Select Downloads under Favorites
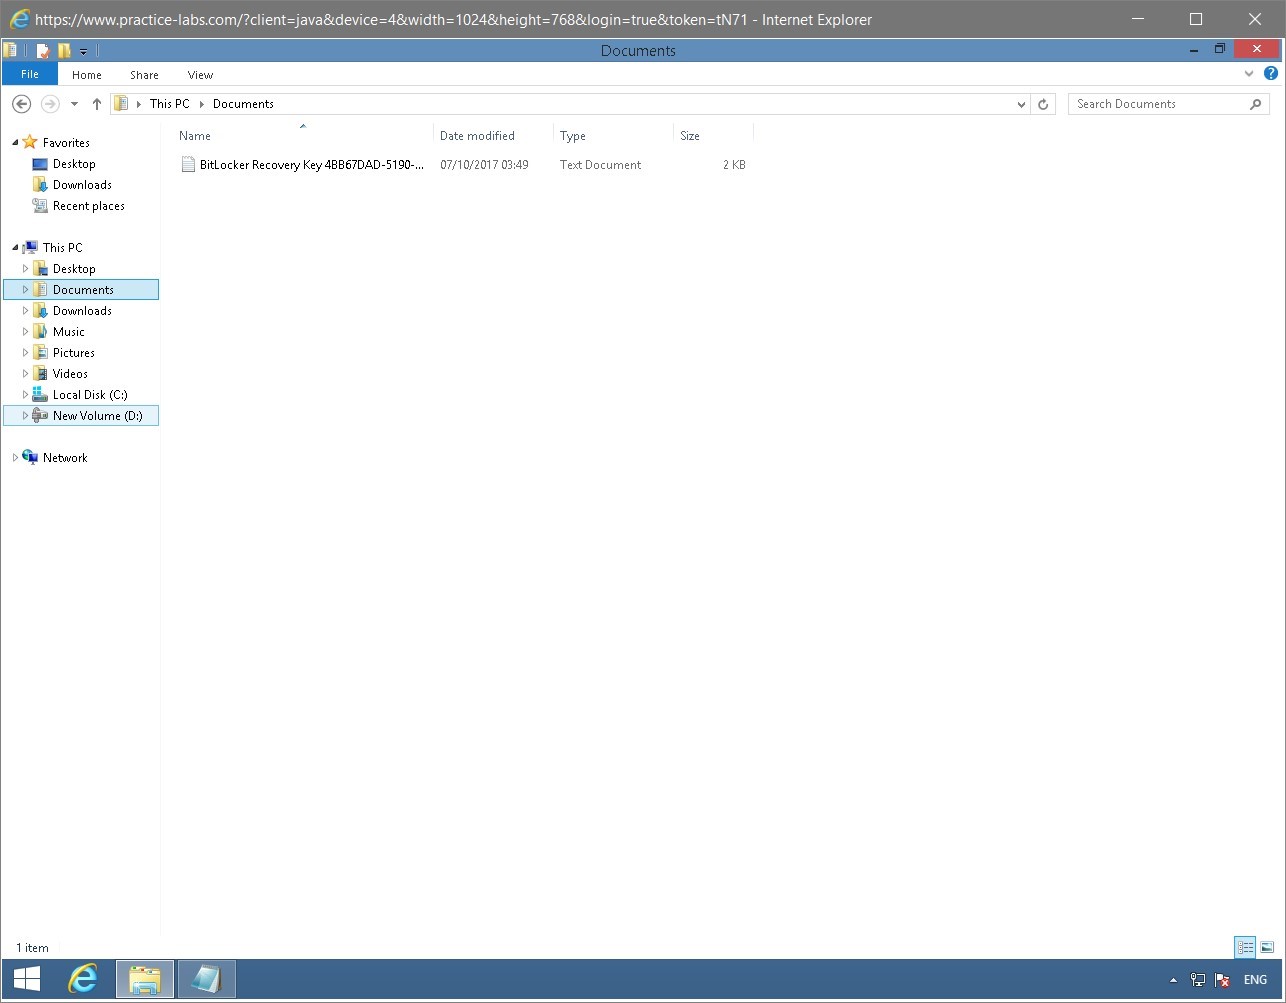The image size is (1286, 1003). [82, 184]
